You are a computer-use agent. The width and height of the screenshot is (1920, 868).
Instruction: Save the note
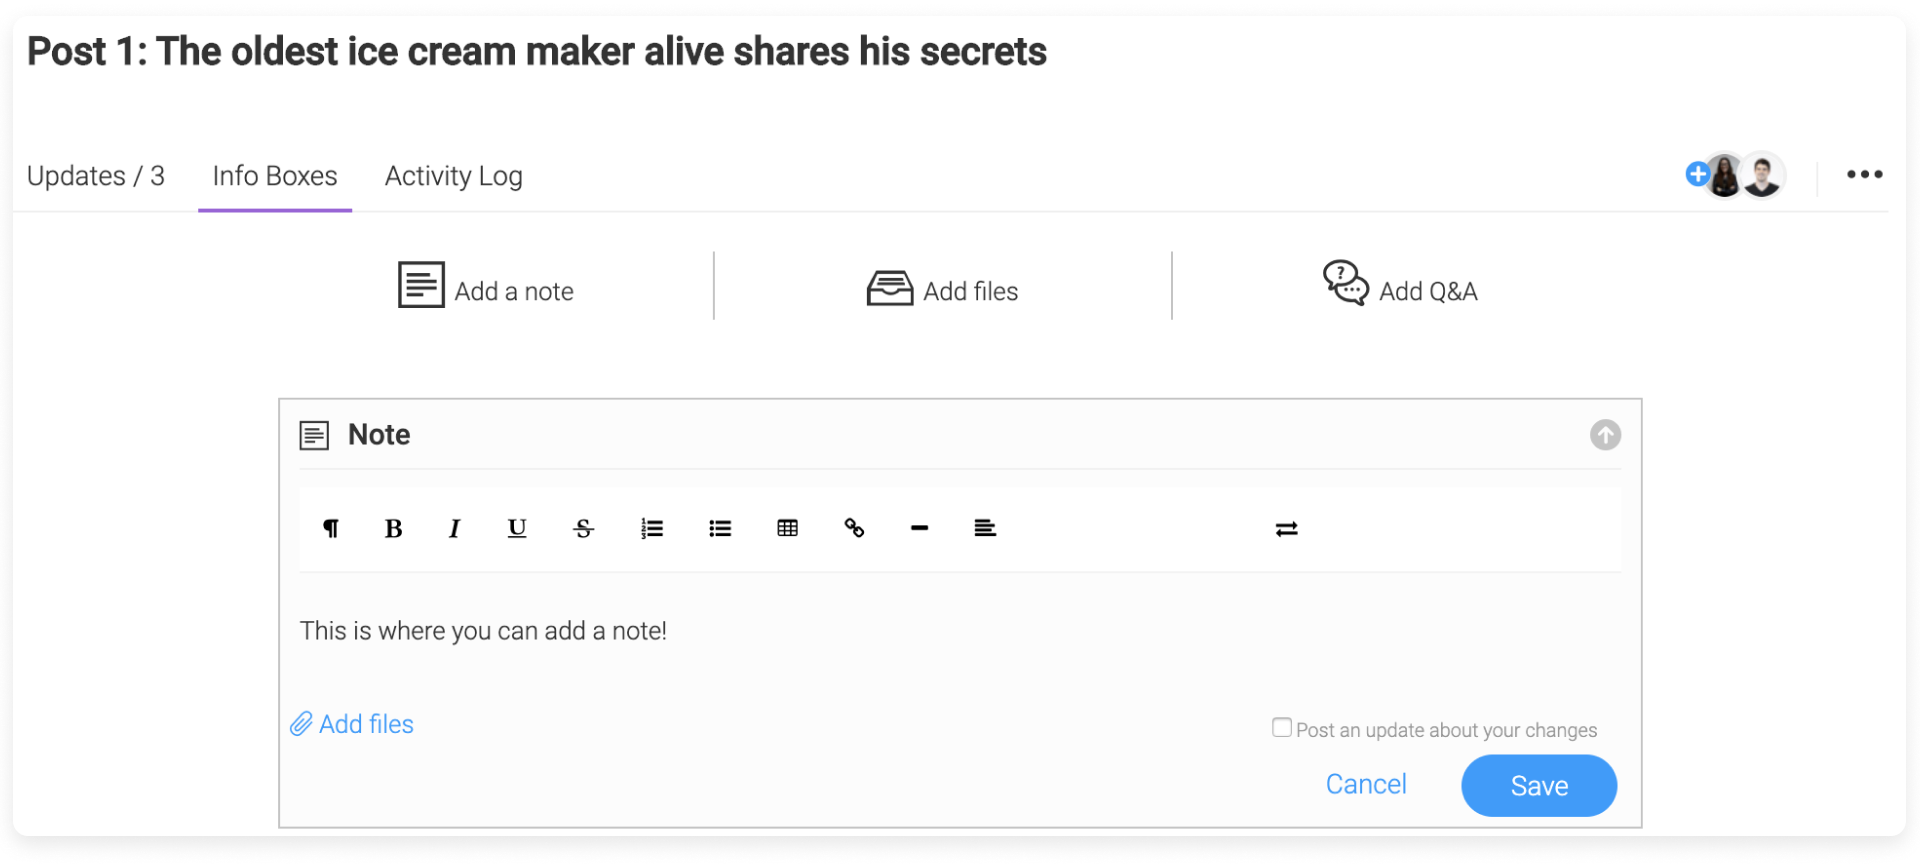coord(1539,786)
